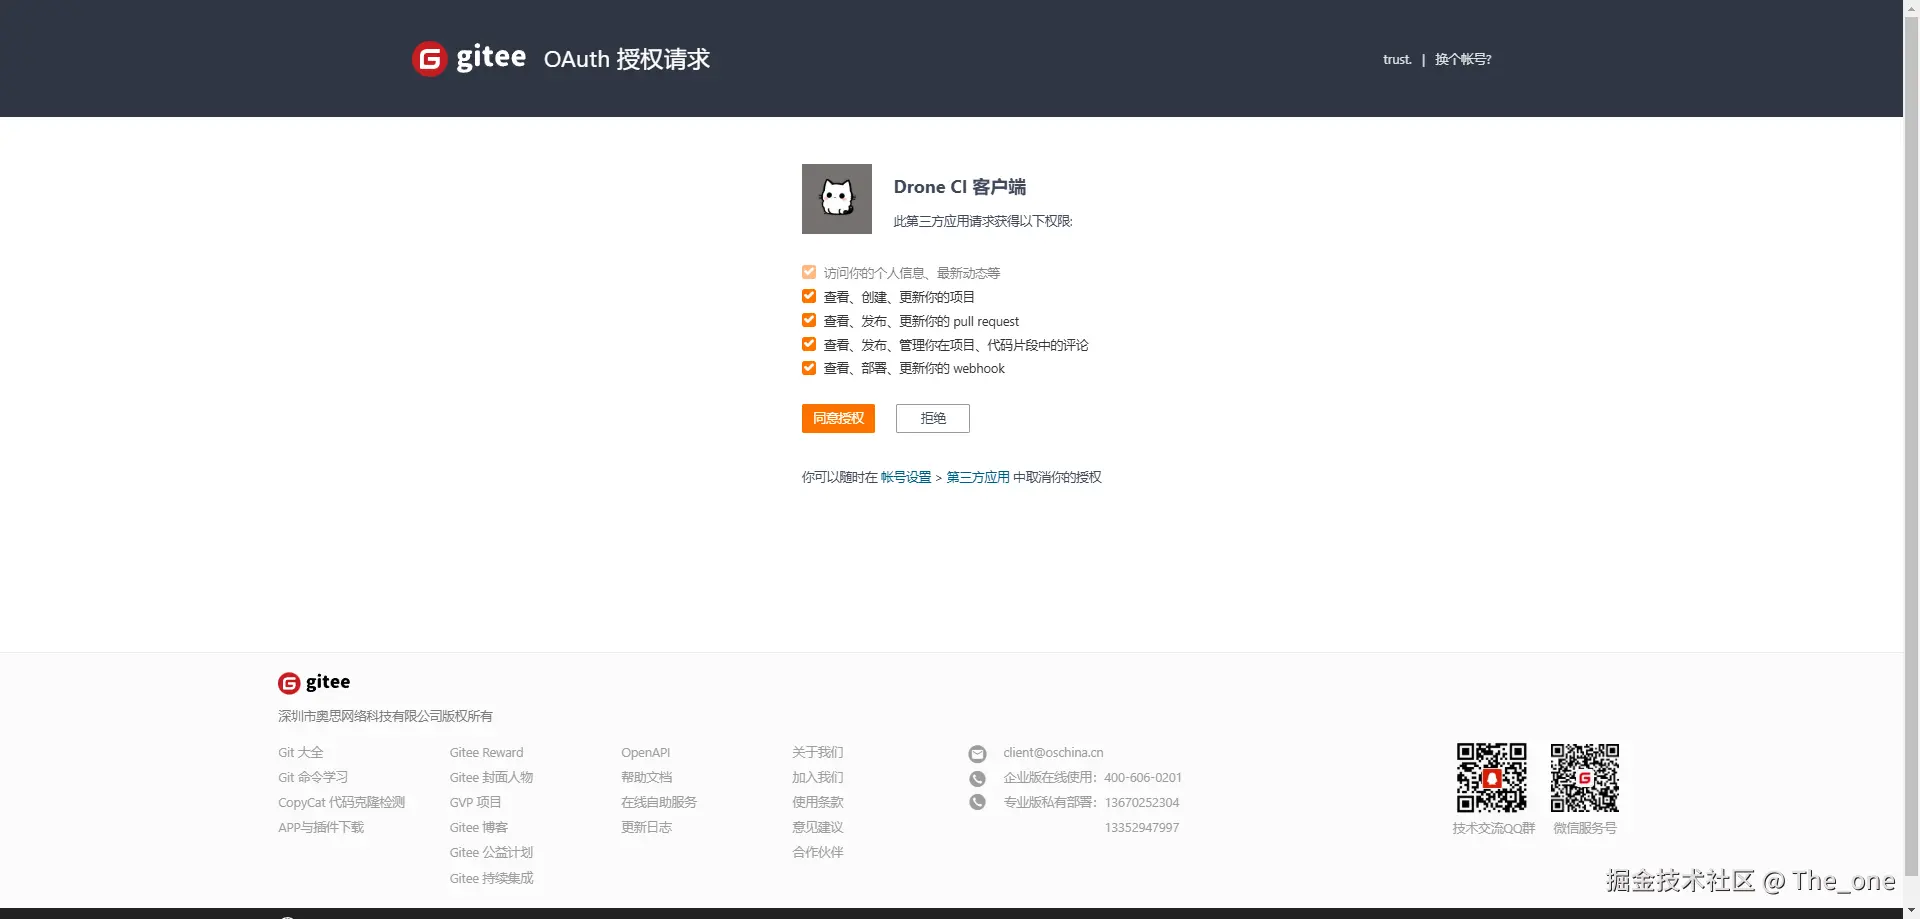Viewport: 1920px width, 919px height.
Task: Open the Git 大全 footer link
Action: pos(301,753)
